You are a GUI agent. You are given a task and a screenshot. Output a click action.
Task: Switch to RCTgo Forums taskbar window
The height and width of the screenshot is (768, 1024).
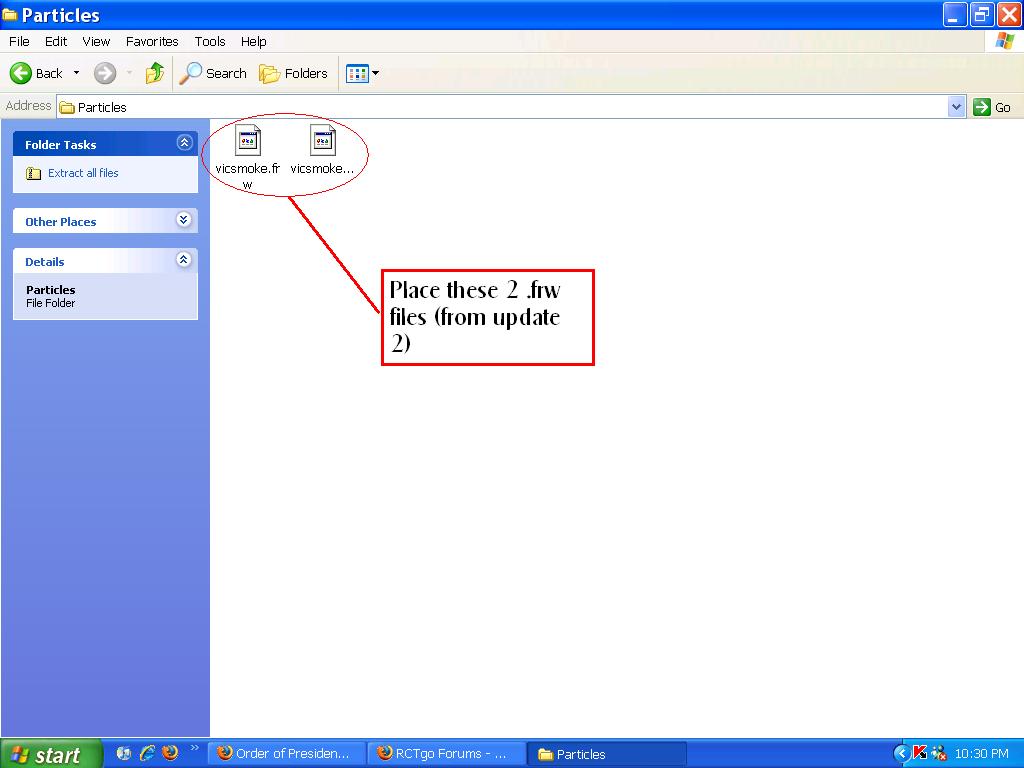441,754
